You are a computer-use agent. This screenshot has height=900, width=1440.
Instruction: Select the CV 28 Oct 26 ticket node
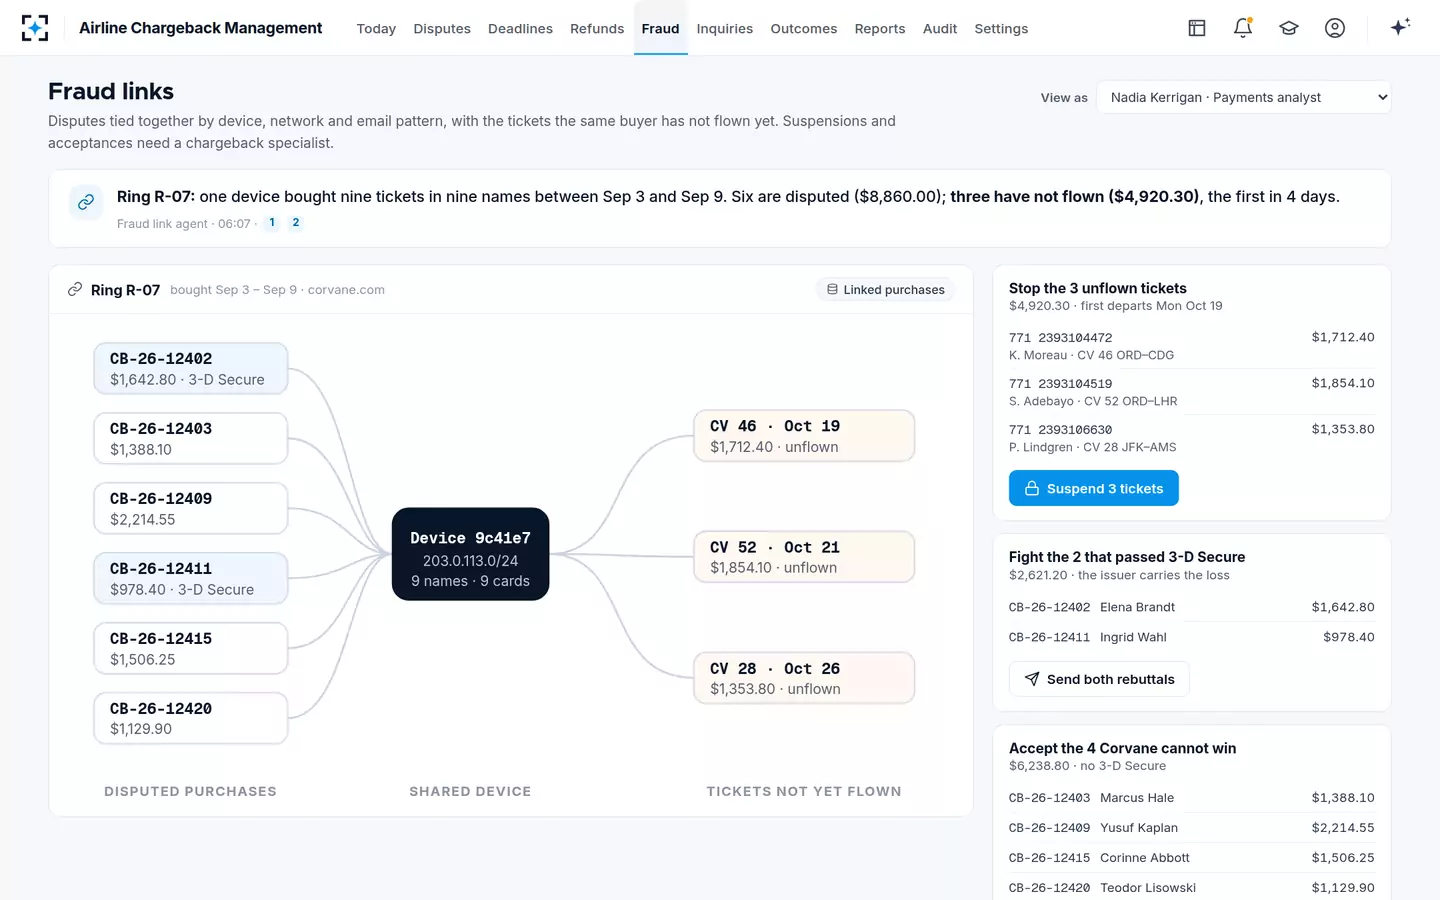click(804, 678)
